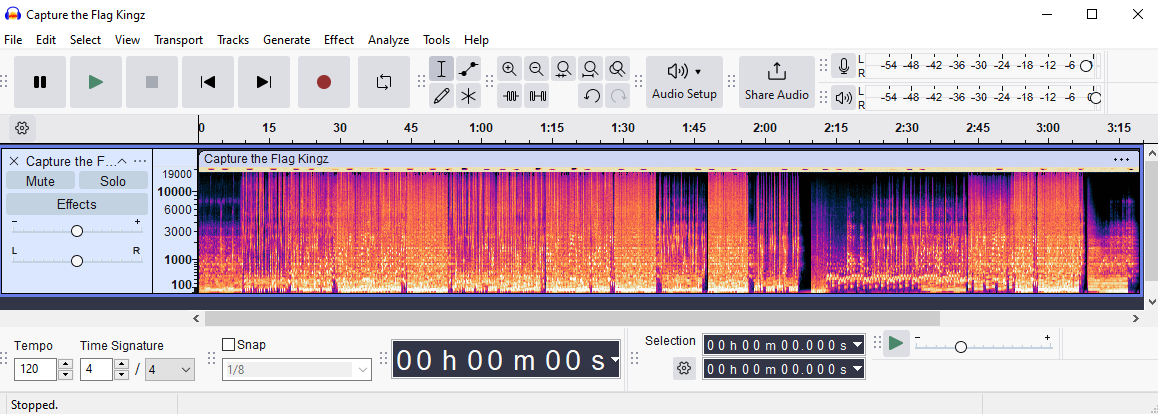
Task: Mute the Capture the Flag track
Action: [40, 181]
